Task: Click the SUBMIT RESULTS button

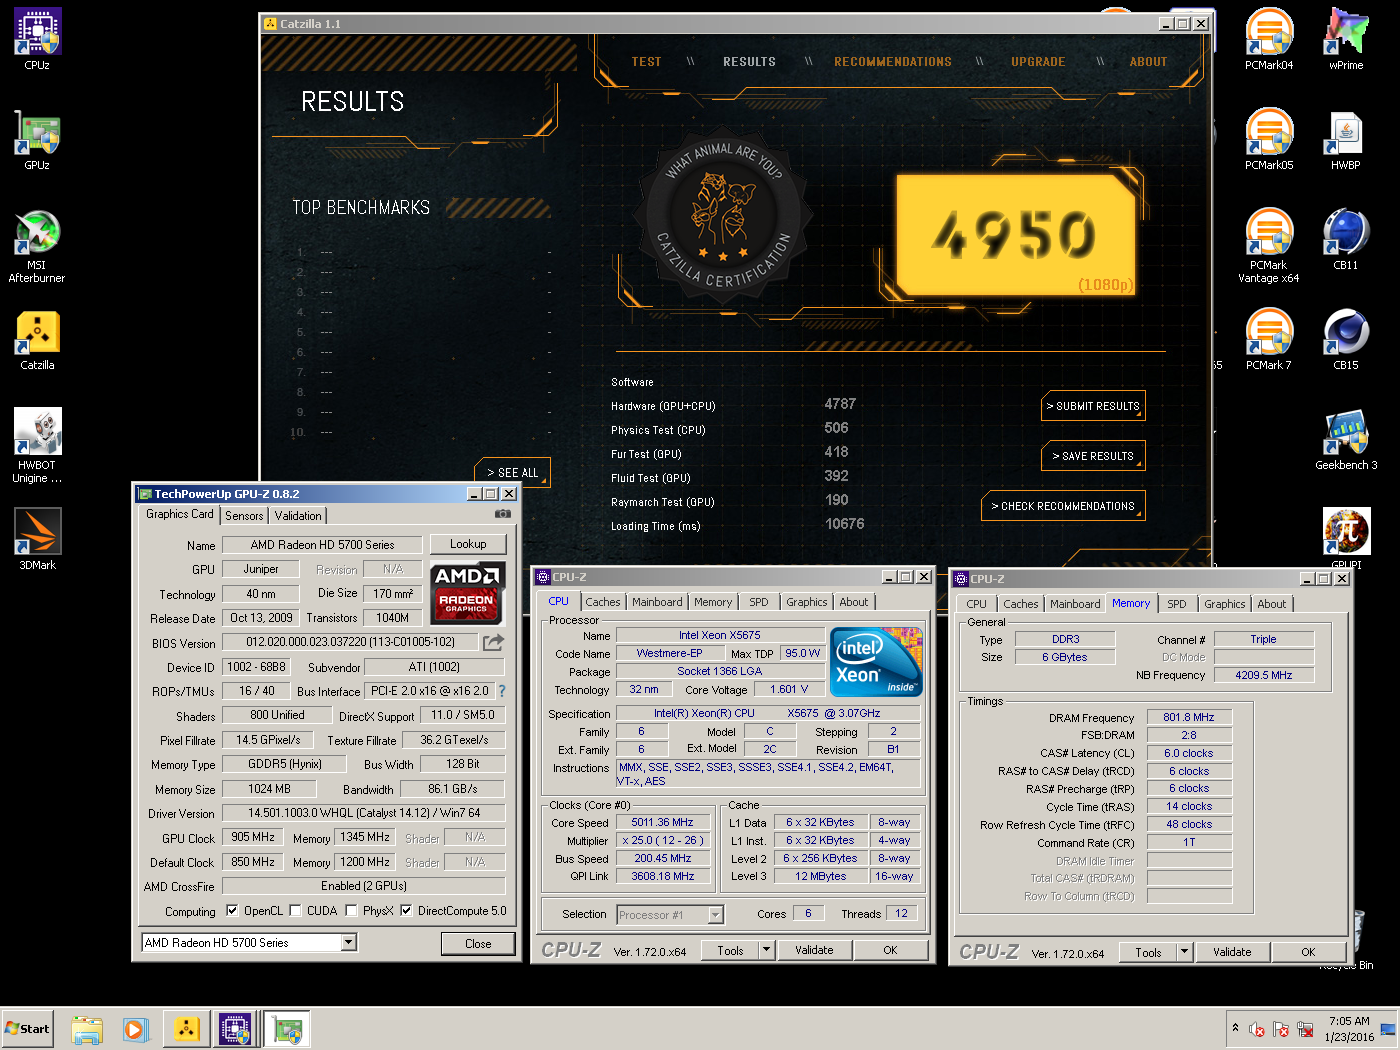Action: pos(1093,406)
